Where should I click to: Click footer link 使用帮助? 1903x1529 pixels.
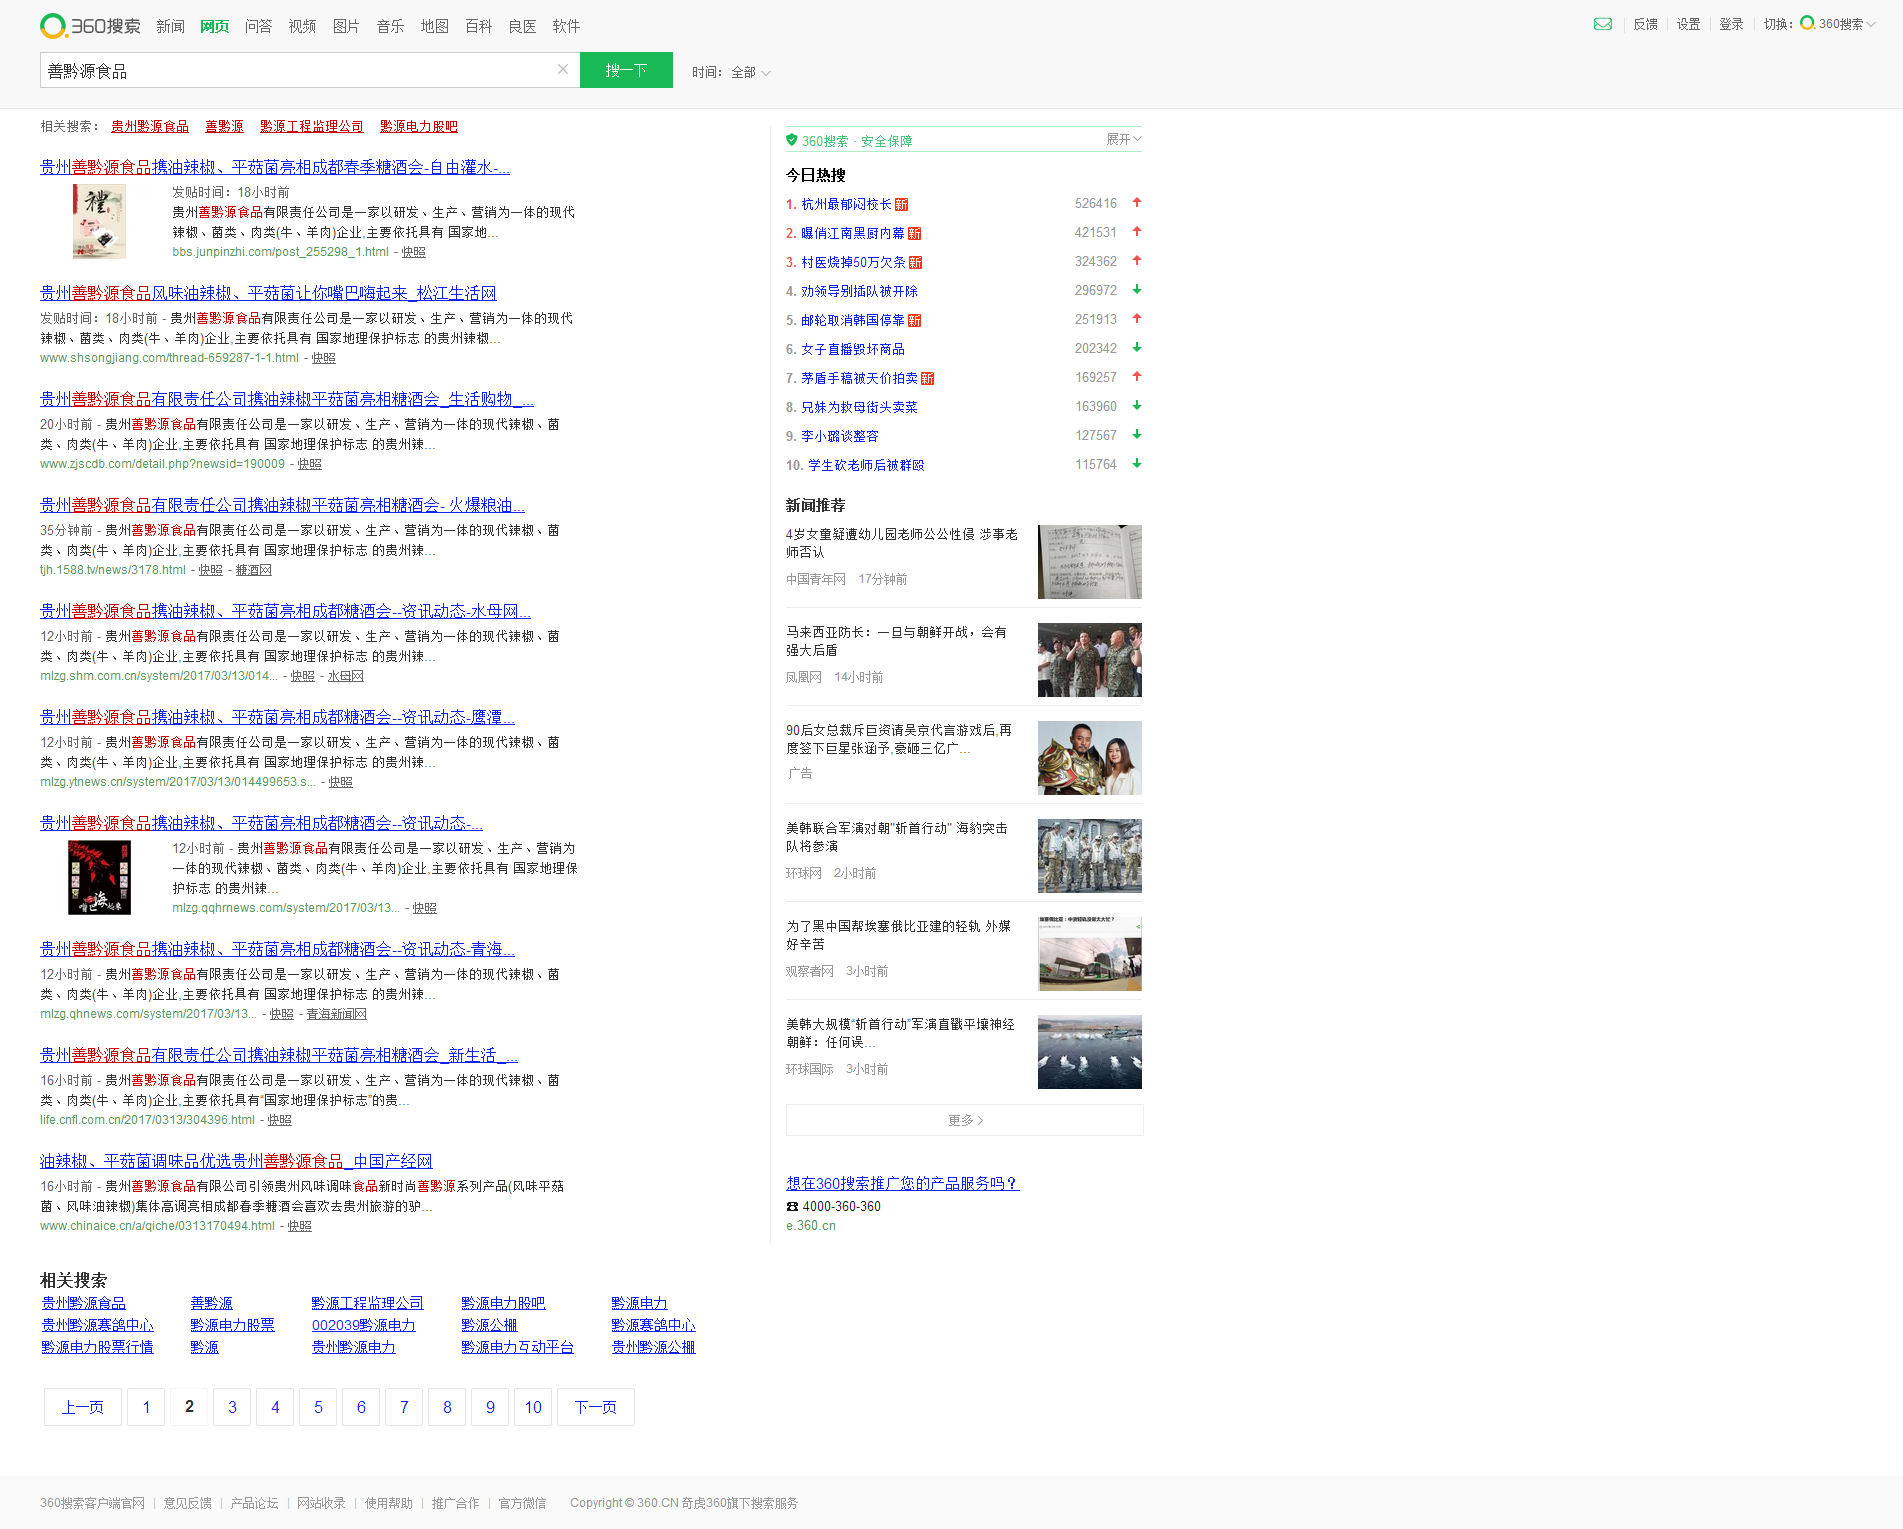click(x=389, y=1503)
